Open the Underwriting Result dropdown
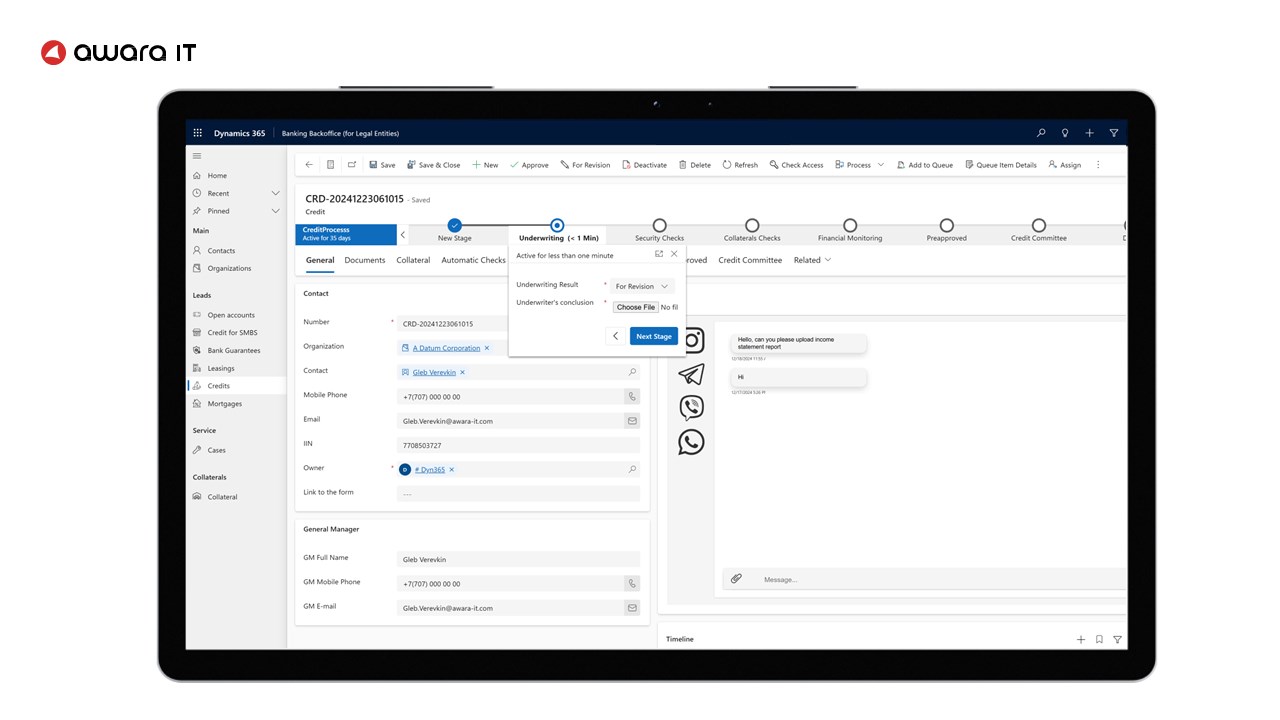 pyautogui.click(x=643, y=286)
